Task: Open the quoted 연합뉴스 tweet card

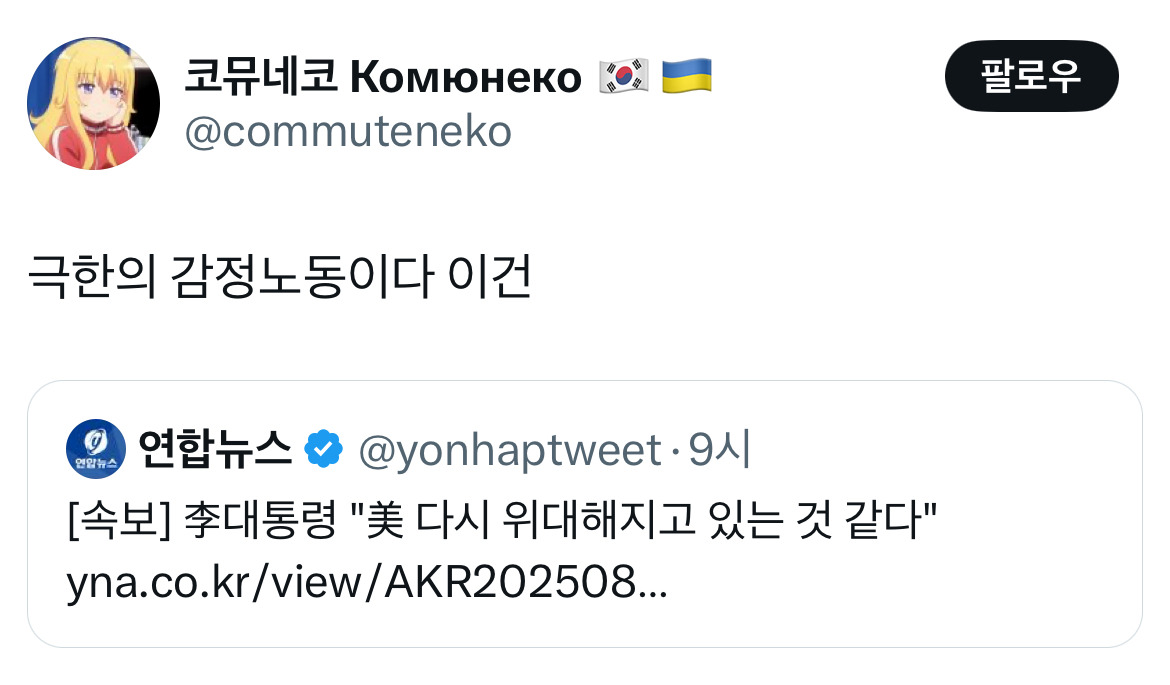Action: [x=585, y=514]
